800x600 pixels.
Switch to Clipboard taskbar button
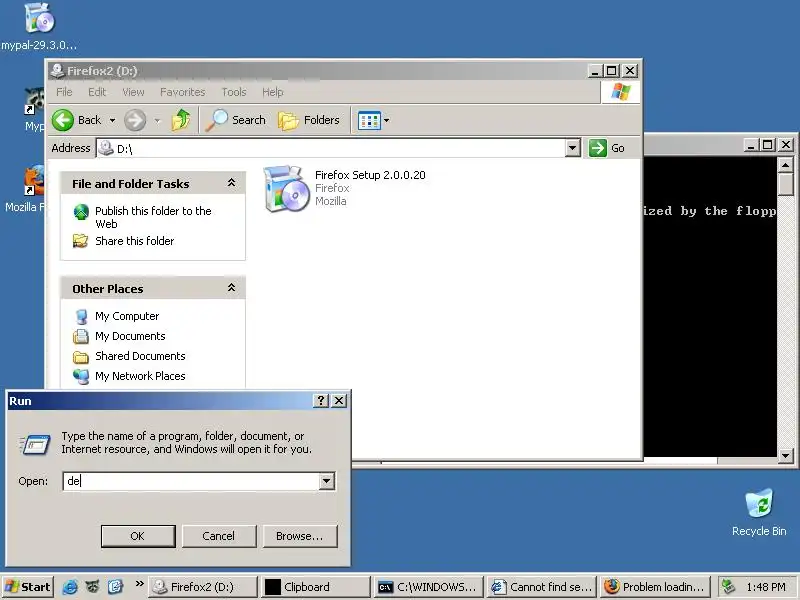316,587
